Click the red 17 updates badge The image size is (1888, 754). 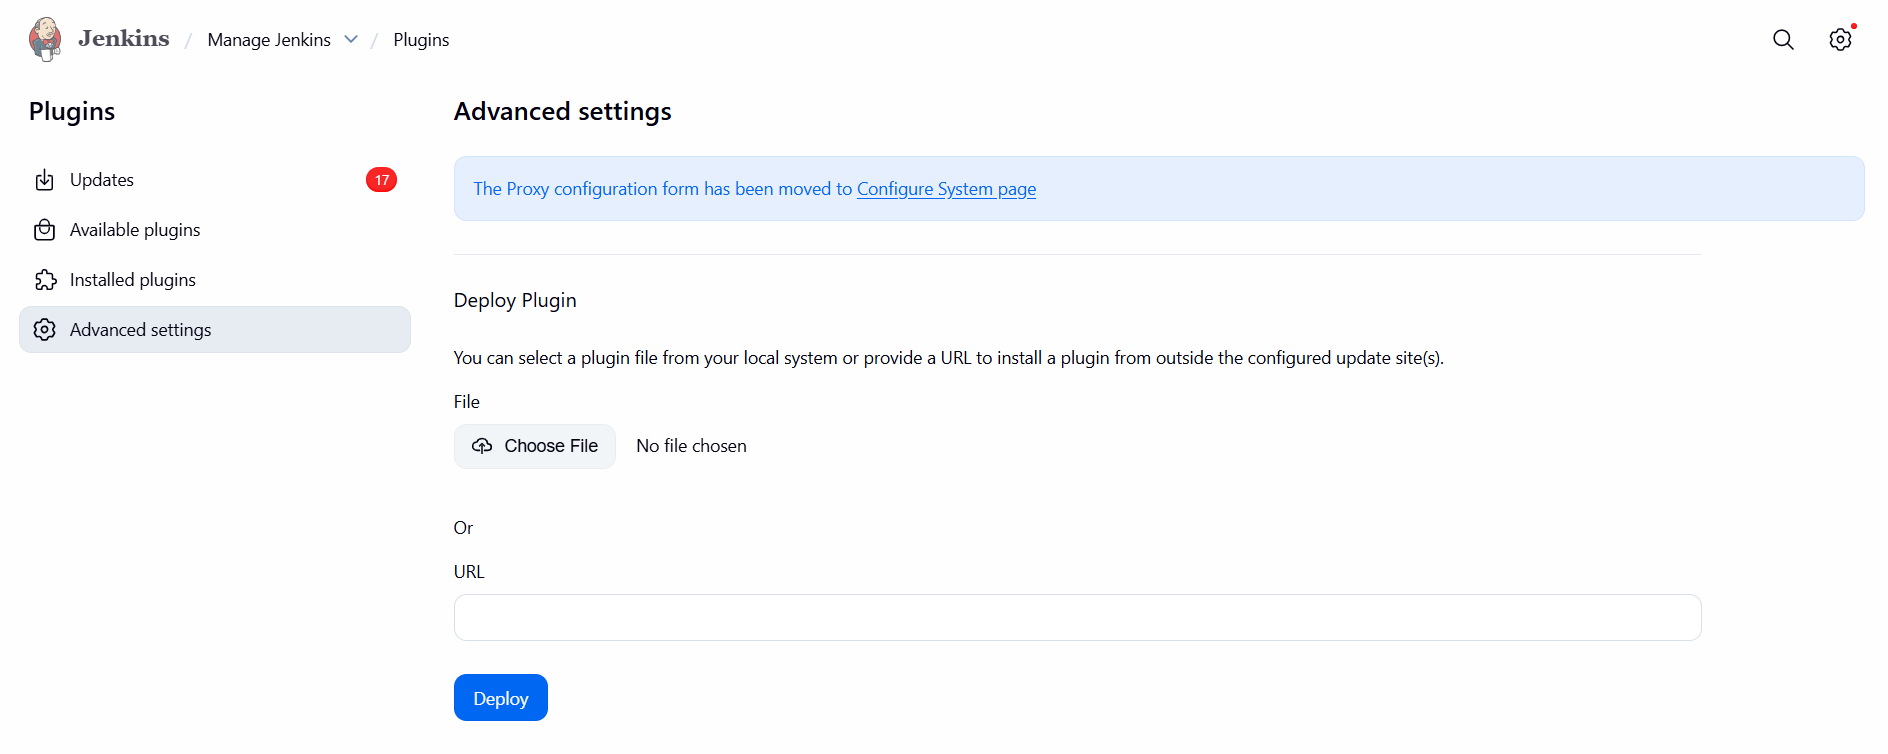point(381,180)
